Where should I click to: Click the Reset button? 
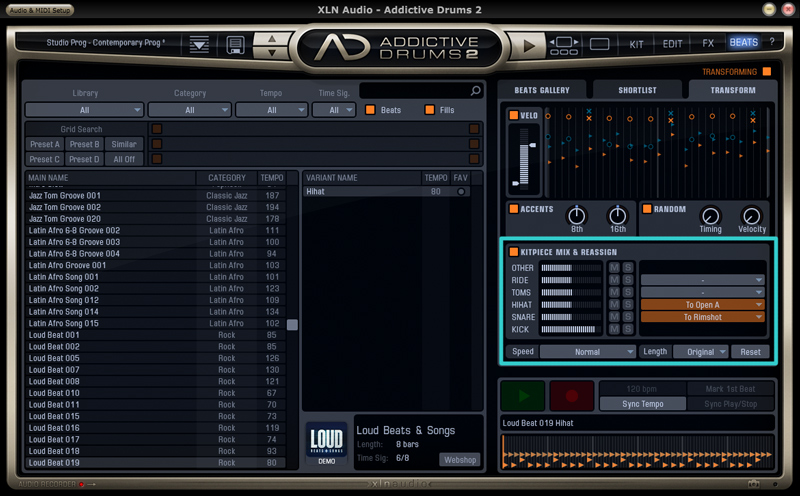pyautogui.click(x=750, y=352)
